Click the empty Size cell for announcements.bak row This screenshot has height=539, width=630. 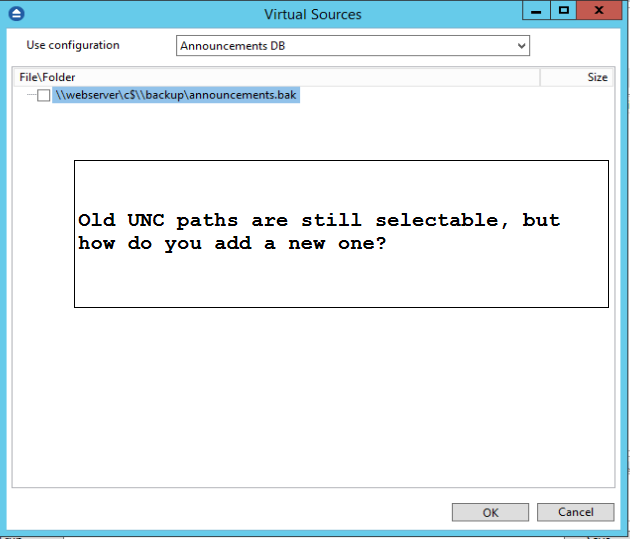pos(577,95)
